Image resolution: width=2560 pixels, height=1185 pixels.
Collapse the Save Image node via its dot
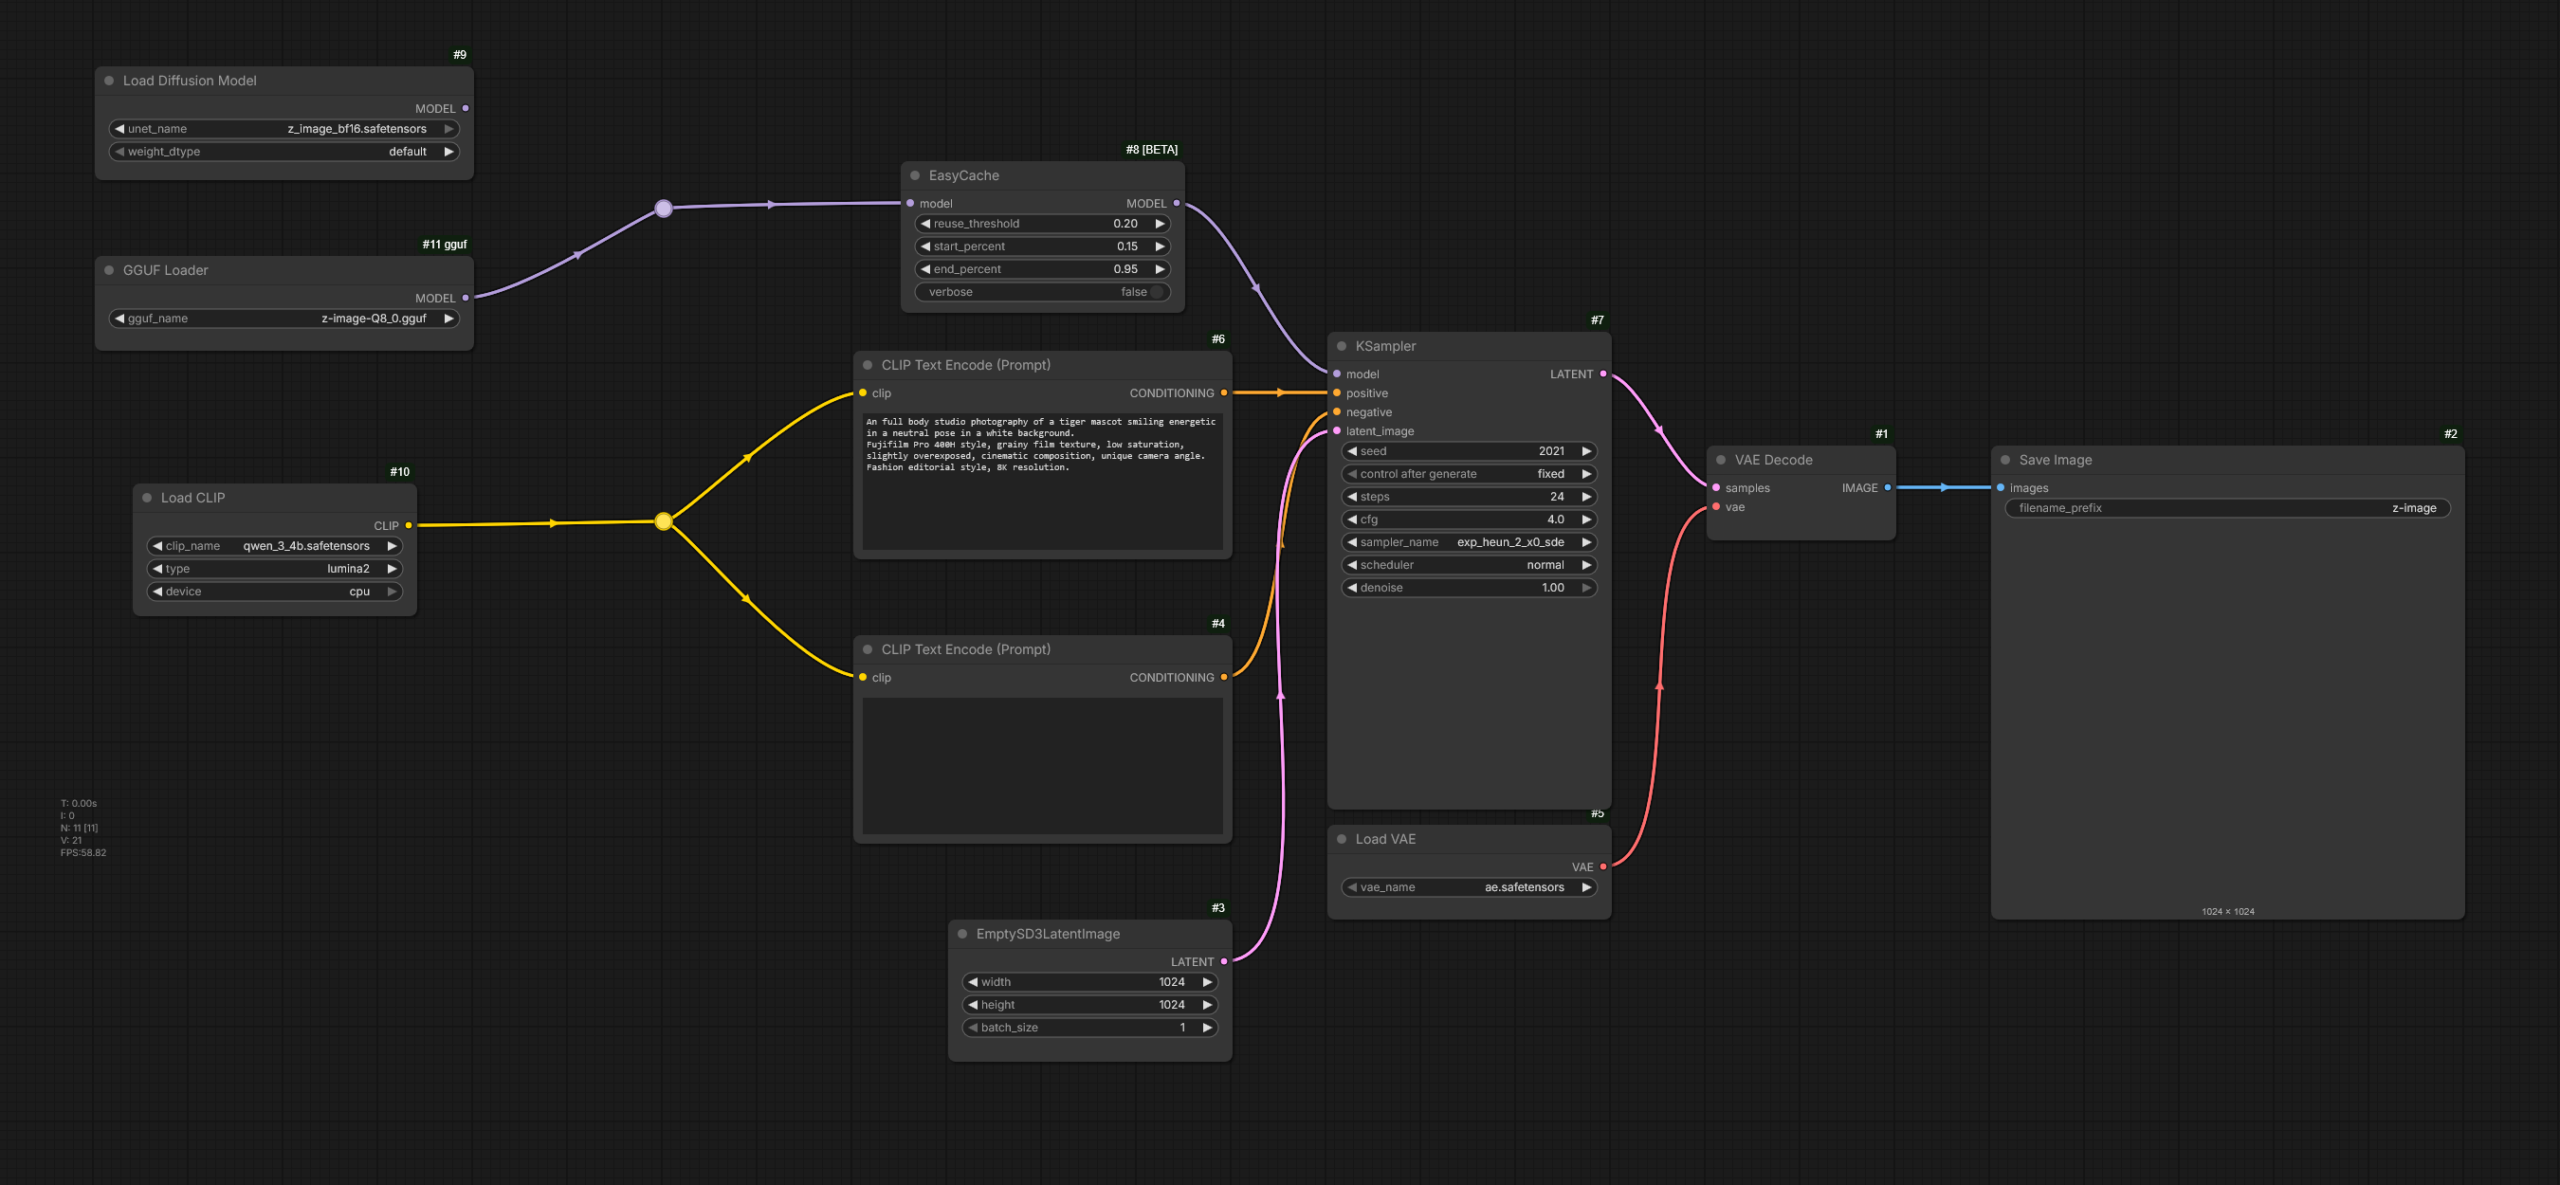(2005, 460)
